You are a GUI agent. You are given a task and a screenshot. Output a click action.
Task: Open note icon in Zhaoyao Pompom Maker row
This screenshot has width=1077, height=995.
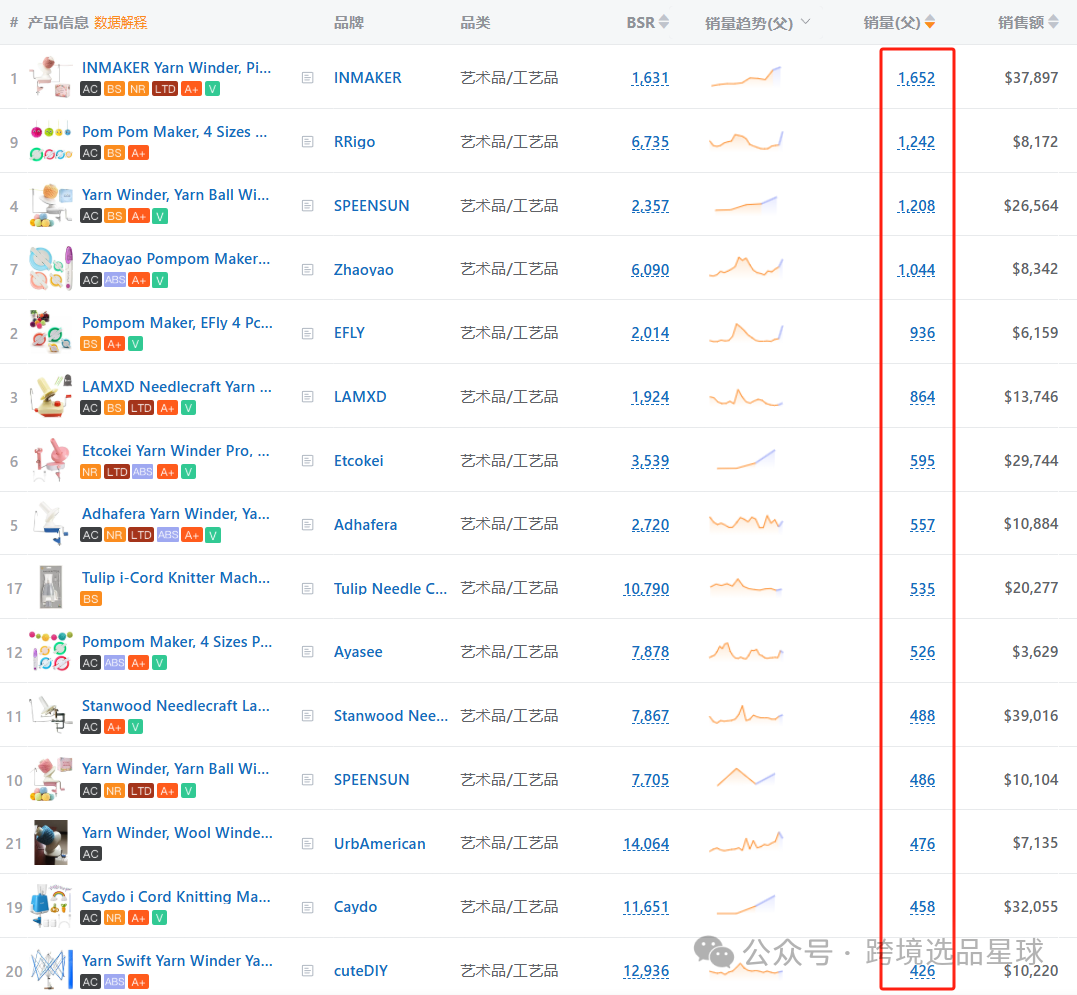tap(308, 269)
